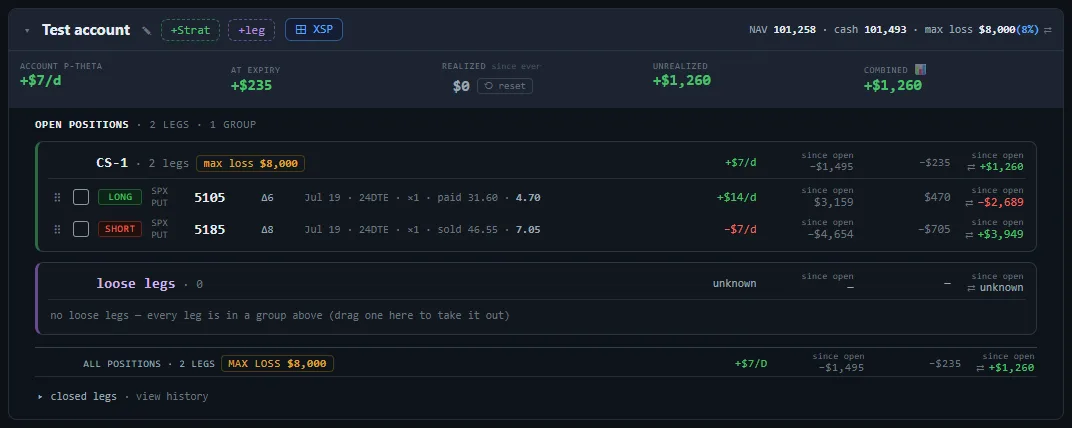The width and height of the screenshot is (1072, 428).
Task: Click the +$14/d theta of long leg
Action: pos(736,198)
